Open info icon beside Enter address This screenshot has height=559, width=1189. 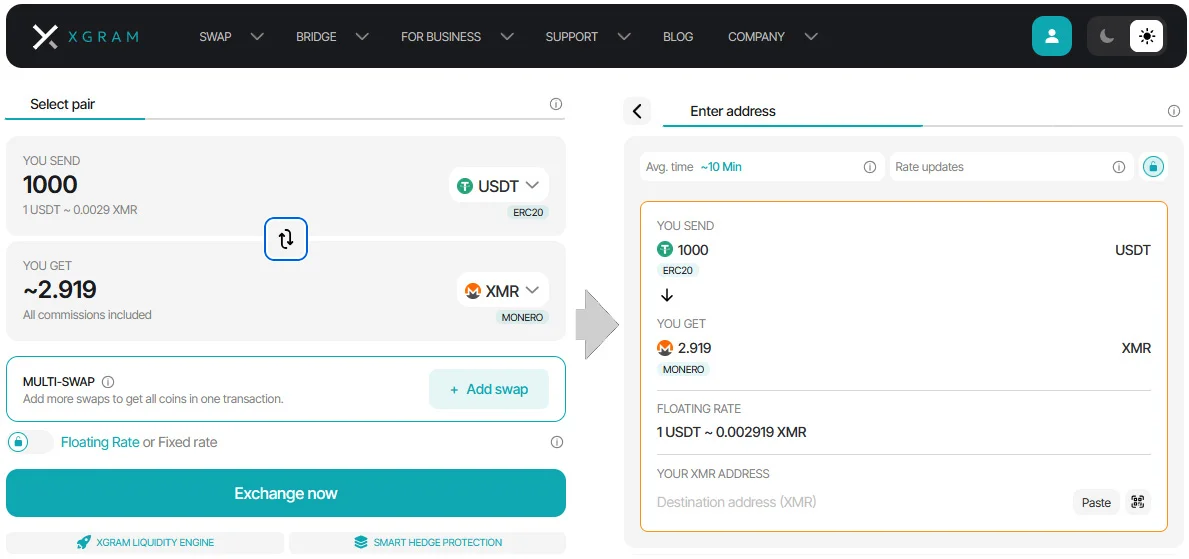1175,111
